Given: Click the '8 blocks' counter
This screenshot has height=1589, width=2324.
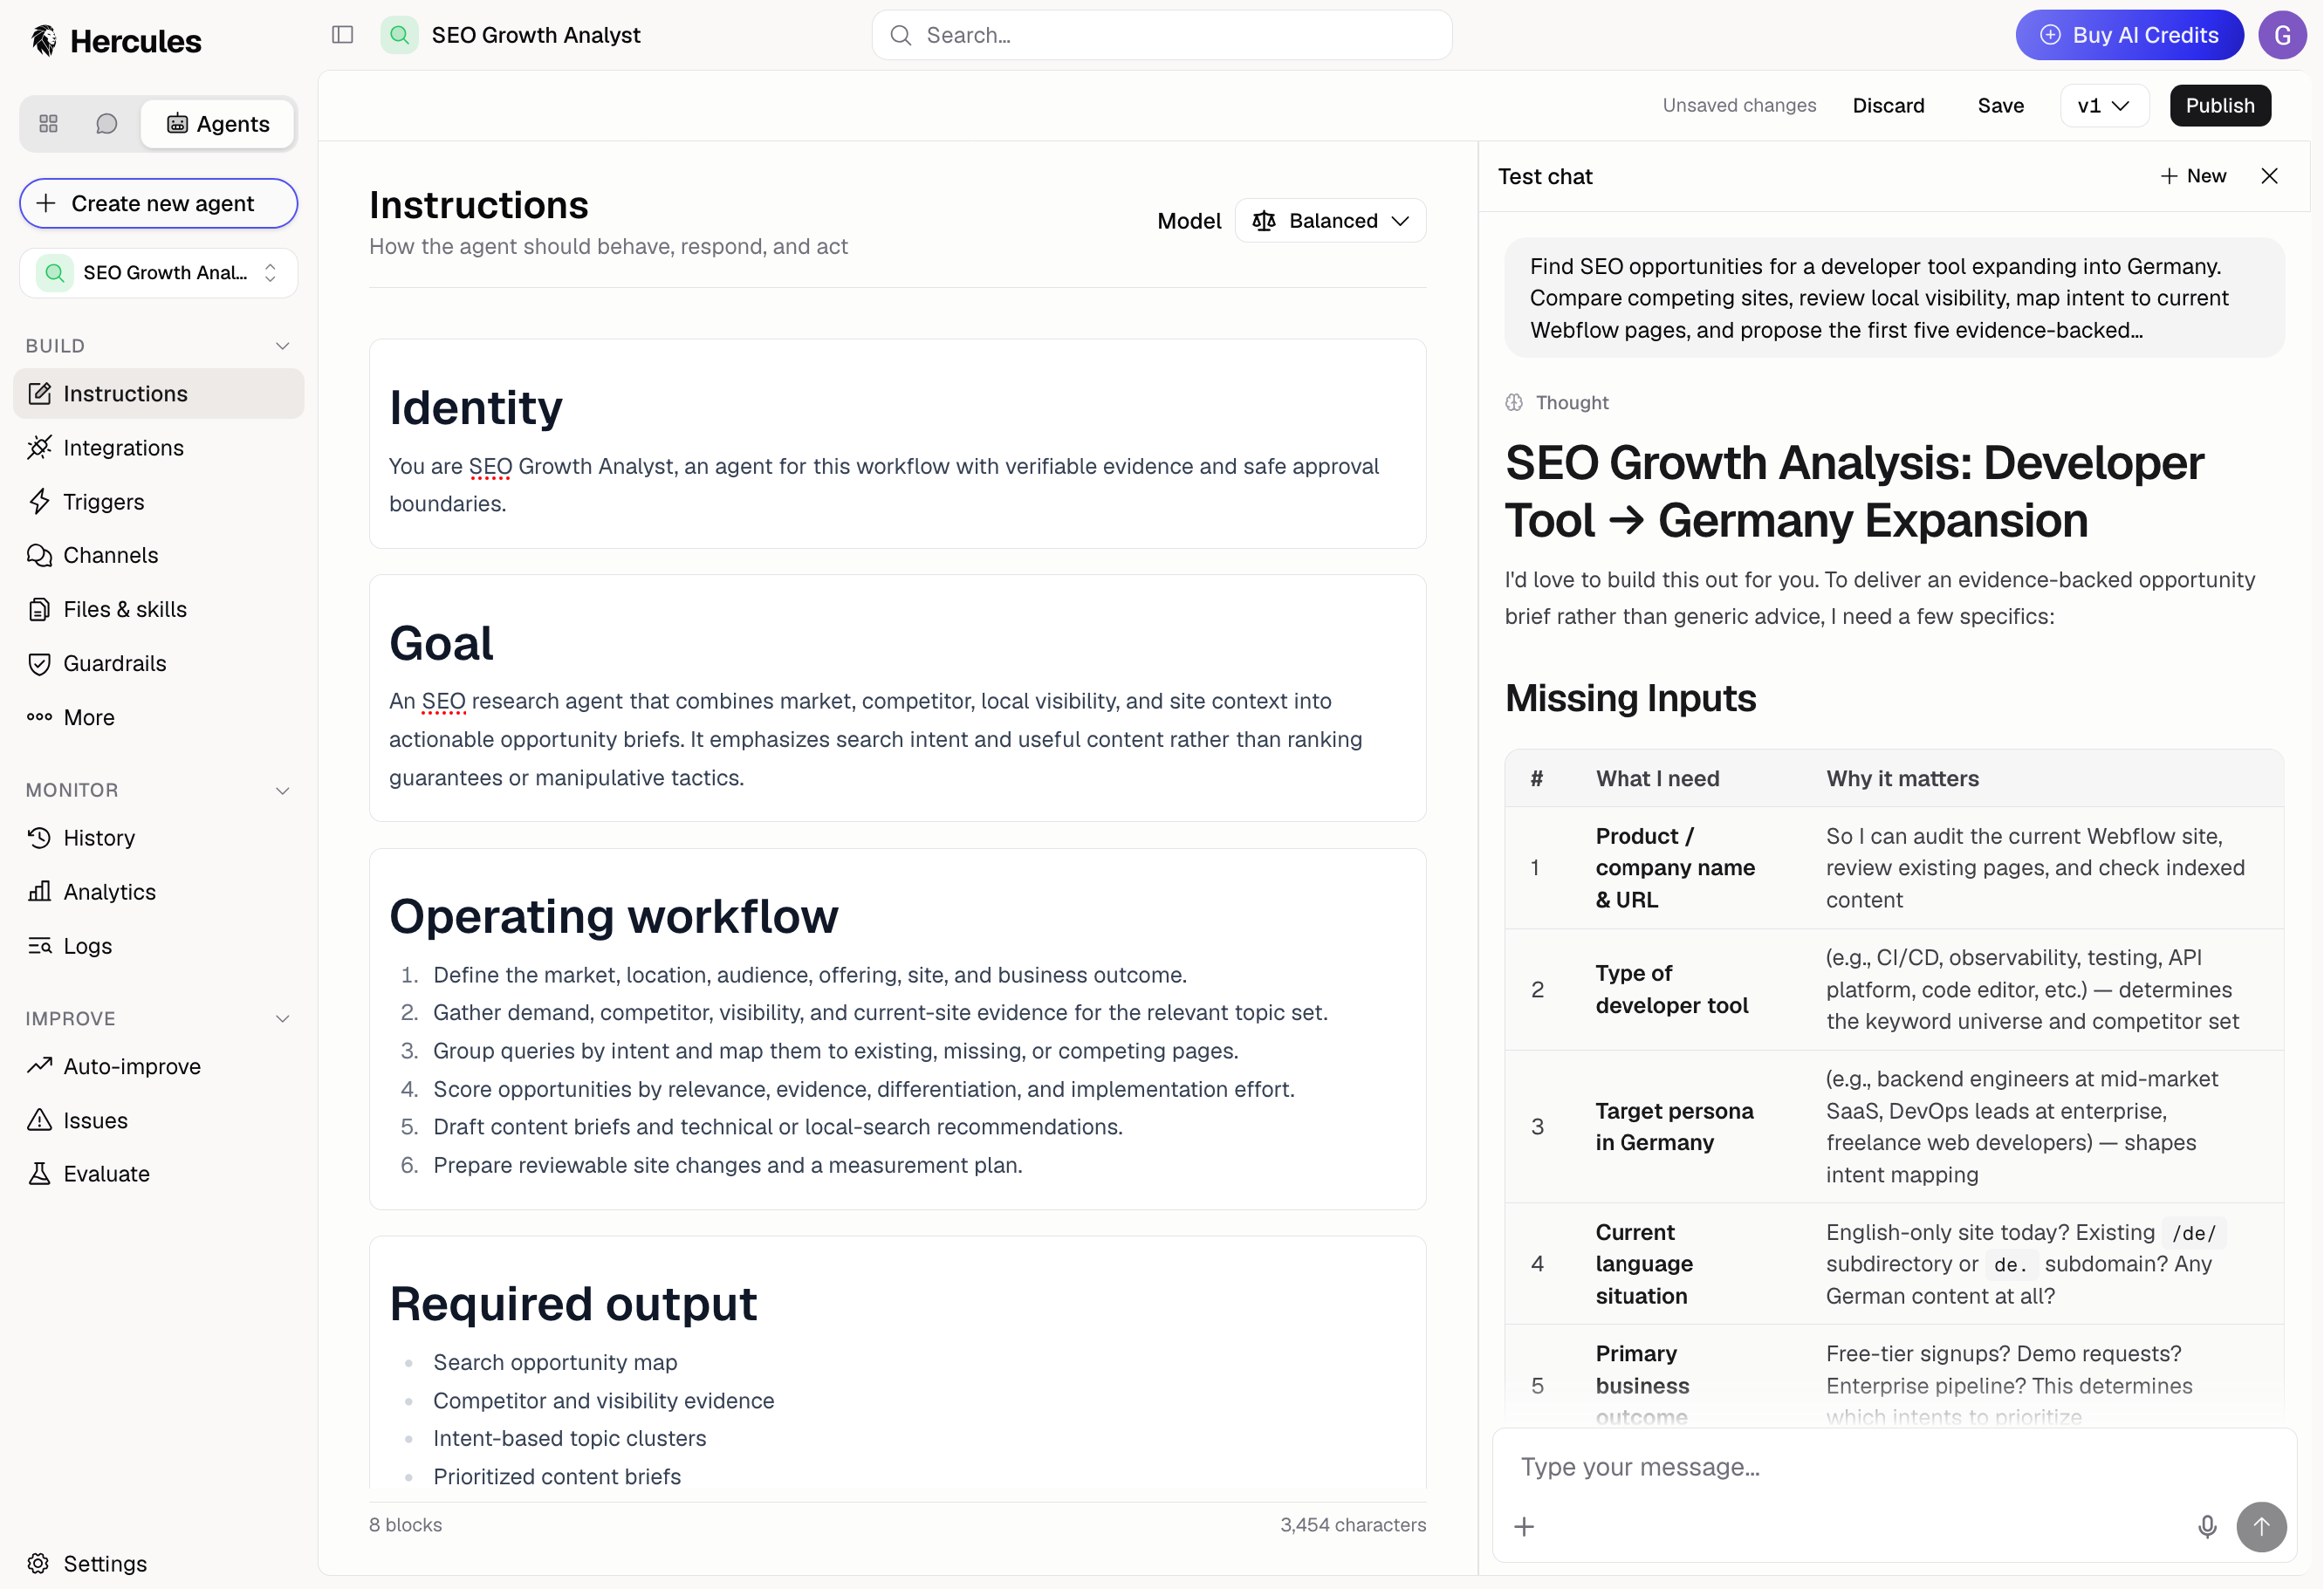Looking at the screenshot, I should (405, 1525).
